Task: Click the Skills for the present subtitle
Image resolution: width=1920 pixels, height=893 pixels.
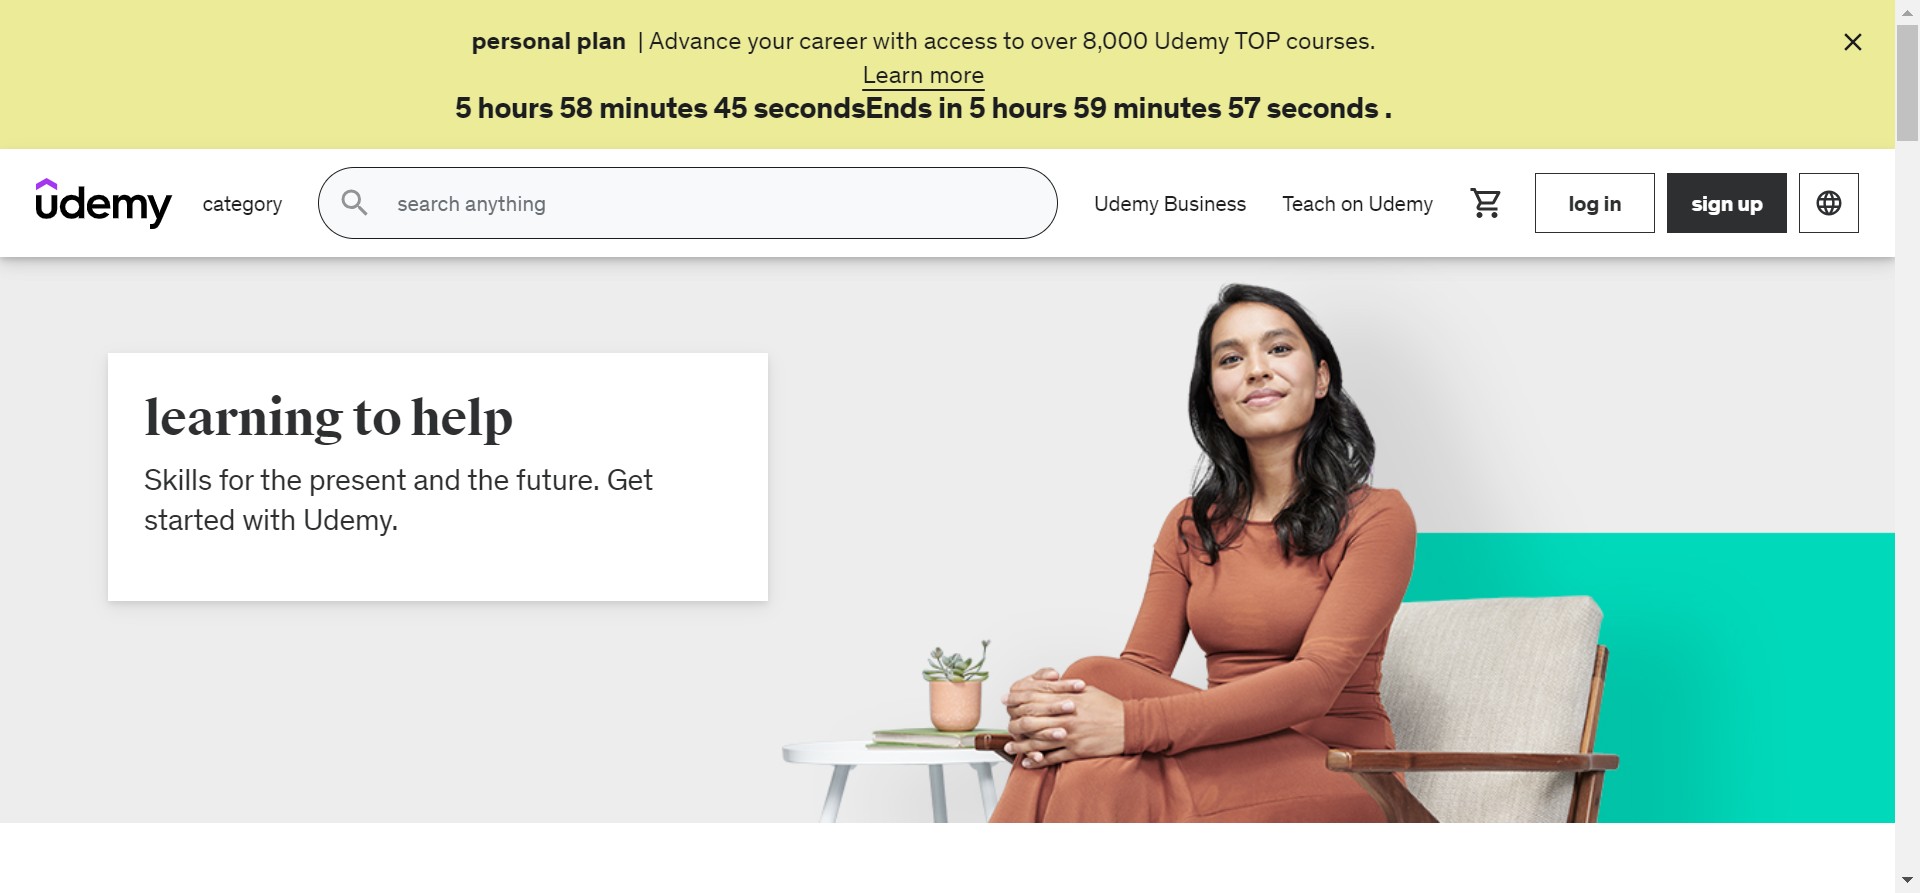Action: (398, 500)
